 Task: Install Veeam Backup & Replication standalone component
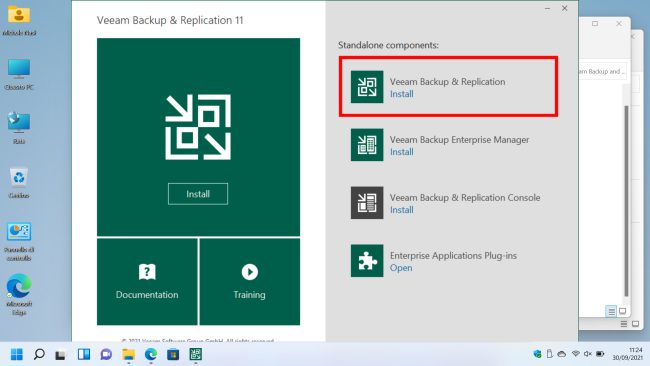401,94
